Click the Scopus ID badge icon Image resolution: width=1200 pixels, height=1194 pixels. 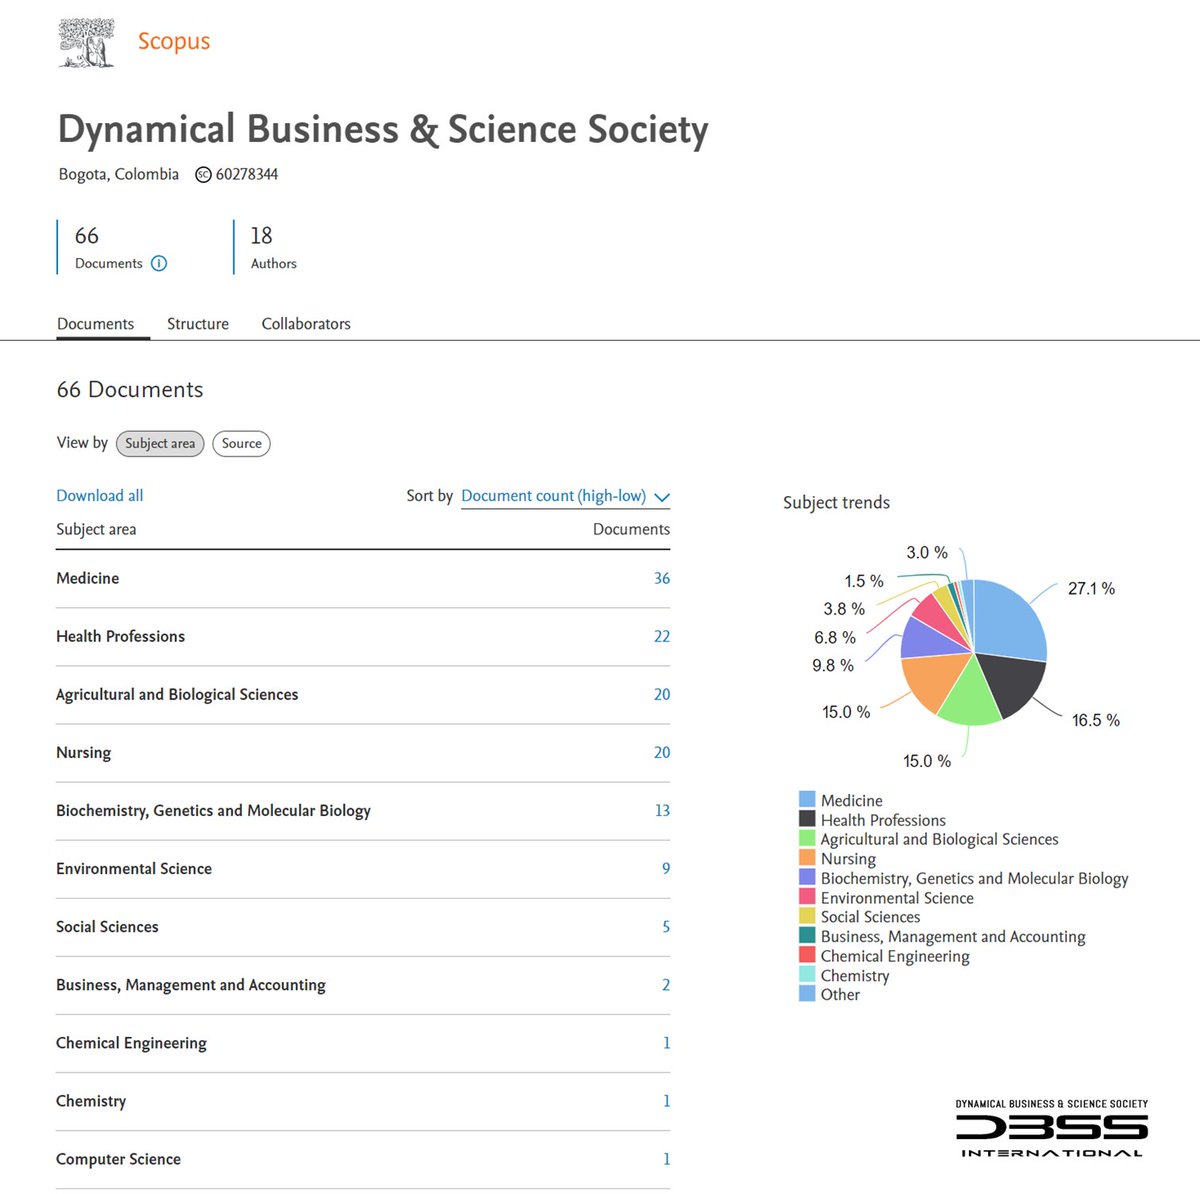(x=203, y=174)
